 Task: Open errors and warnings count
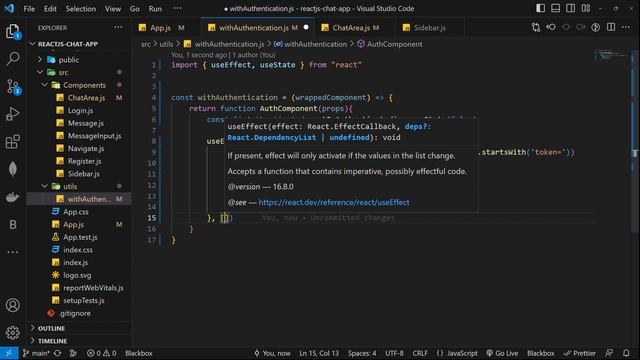102,353
